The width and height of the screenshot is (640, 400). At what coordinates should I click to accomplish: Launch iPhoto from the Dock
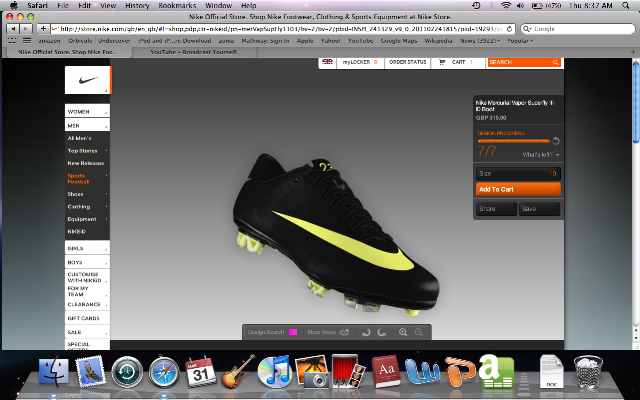coord(312,371)
